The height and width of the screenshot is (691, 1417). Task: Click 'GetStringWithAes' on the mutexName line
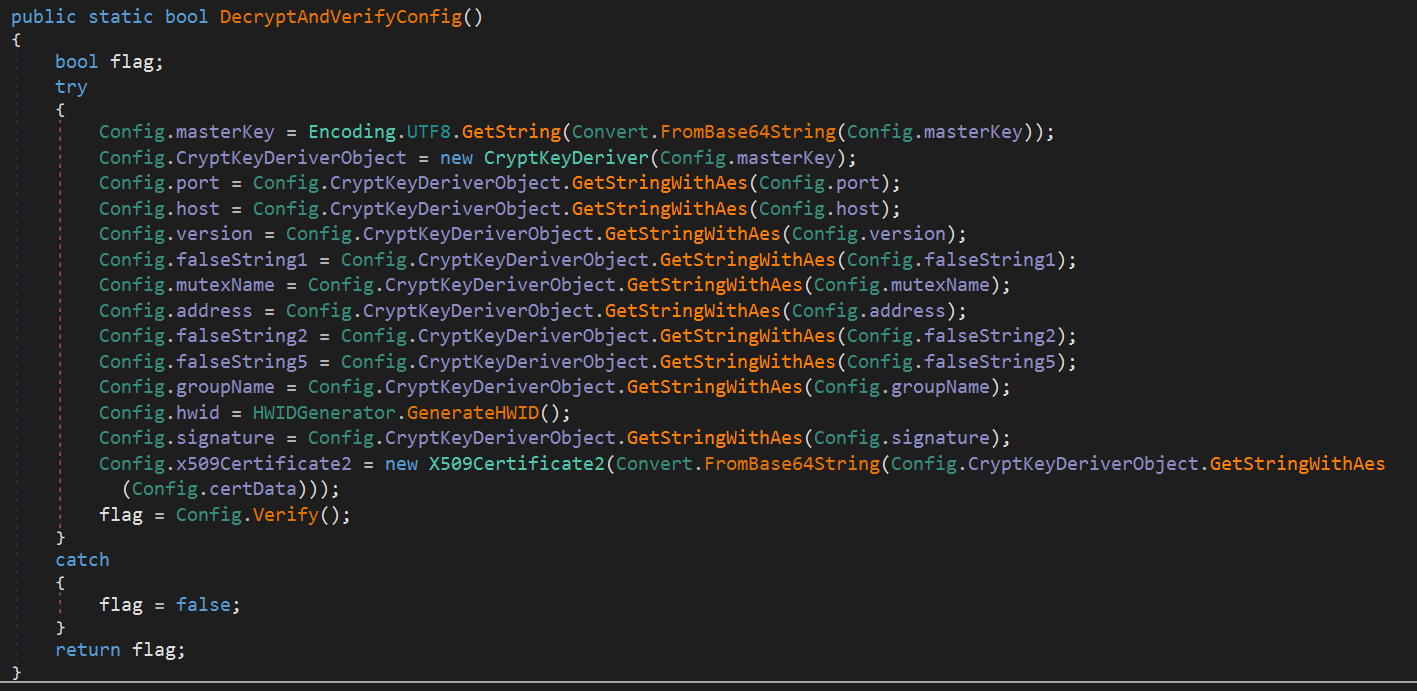pyautogui.click(x=714, y=285)
